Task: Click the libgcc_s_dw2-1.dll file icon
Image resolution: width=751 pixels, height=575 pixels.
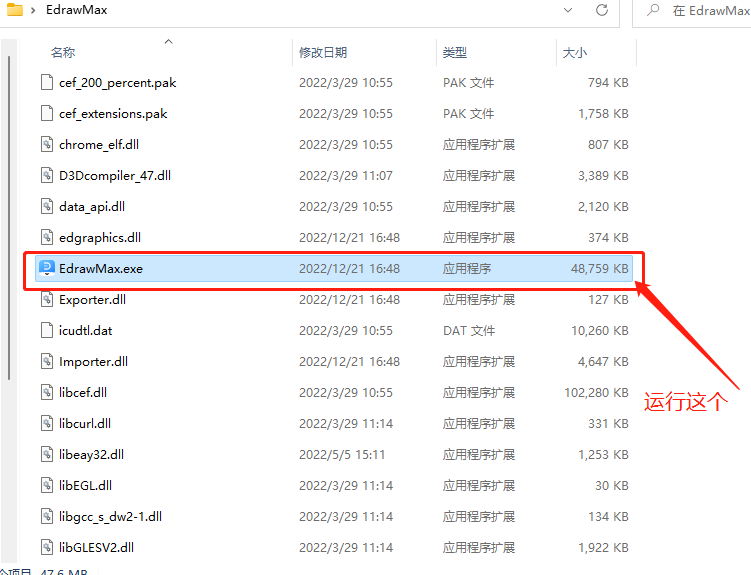Action: pyautogui.click(x=47, y=517)
